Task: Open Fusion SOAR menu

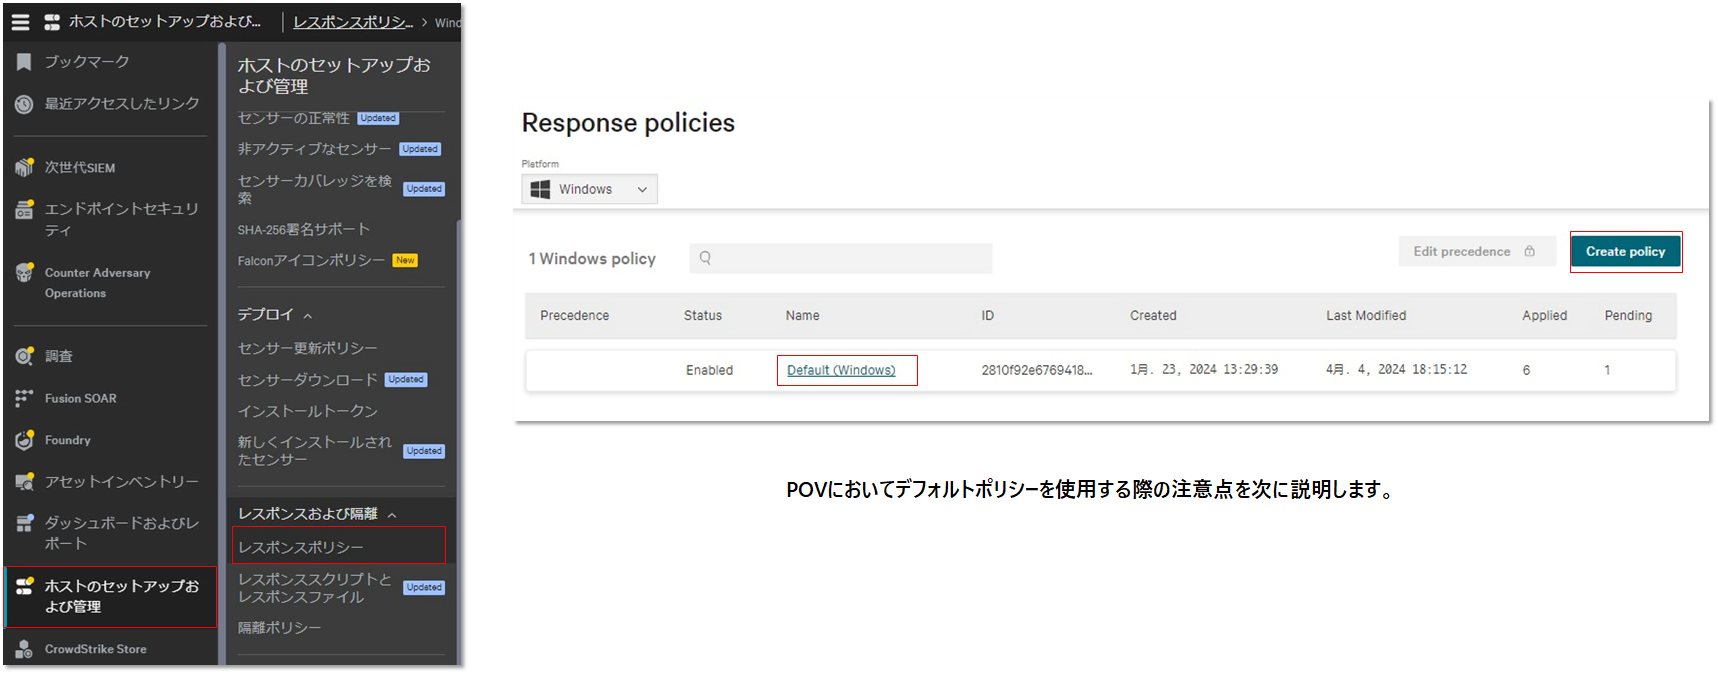Action: click(81, 398)
